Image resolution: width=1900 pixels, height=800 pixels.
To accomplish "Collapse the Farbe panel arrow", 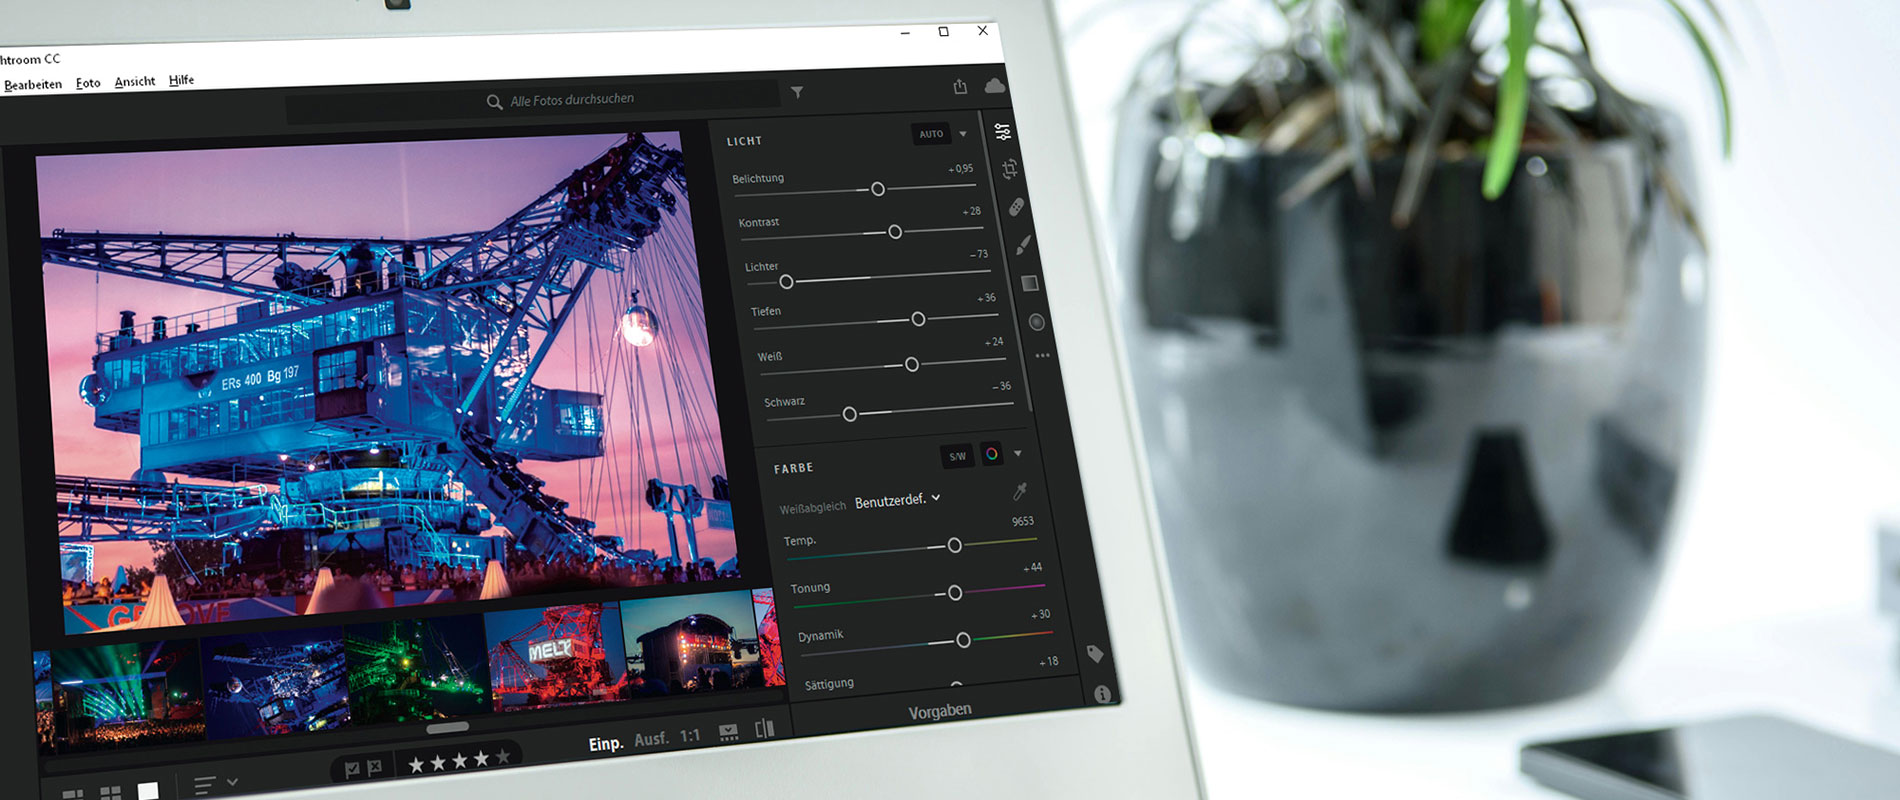I will point(1017,454).
